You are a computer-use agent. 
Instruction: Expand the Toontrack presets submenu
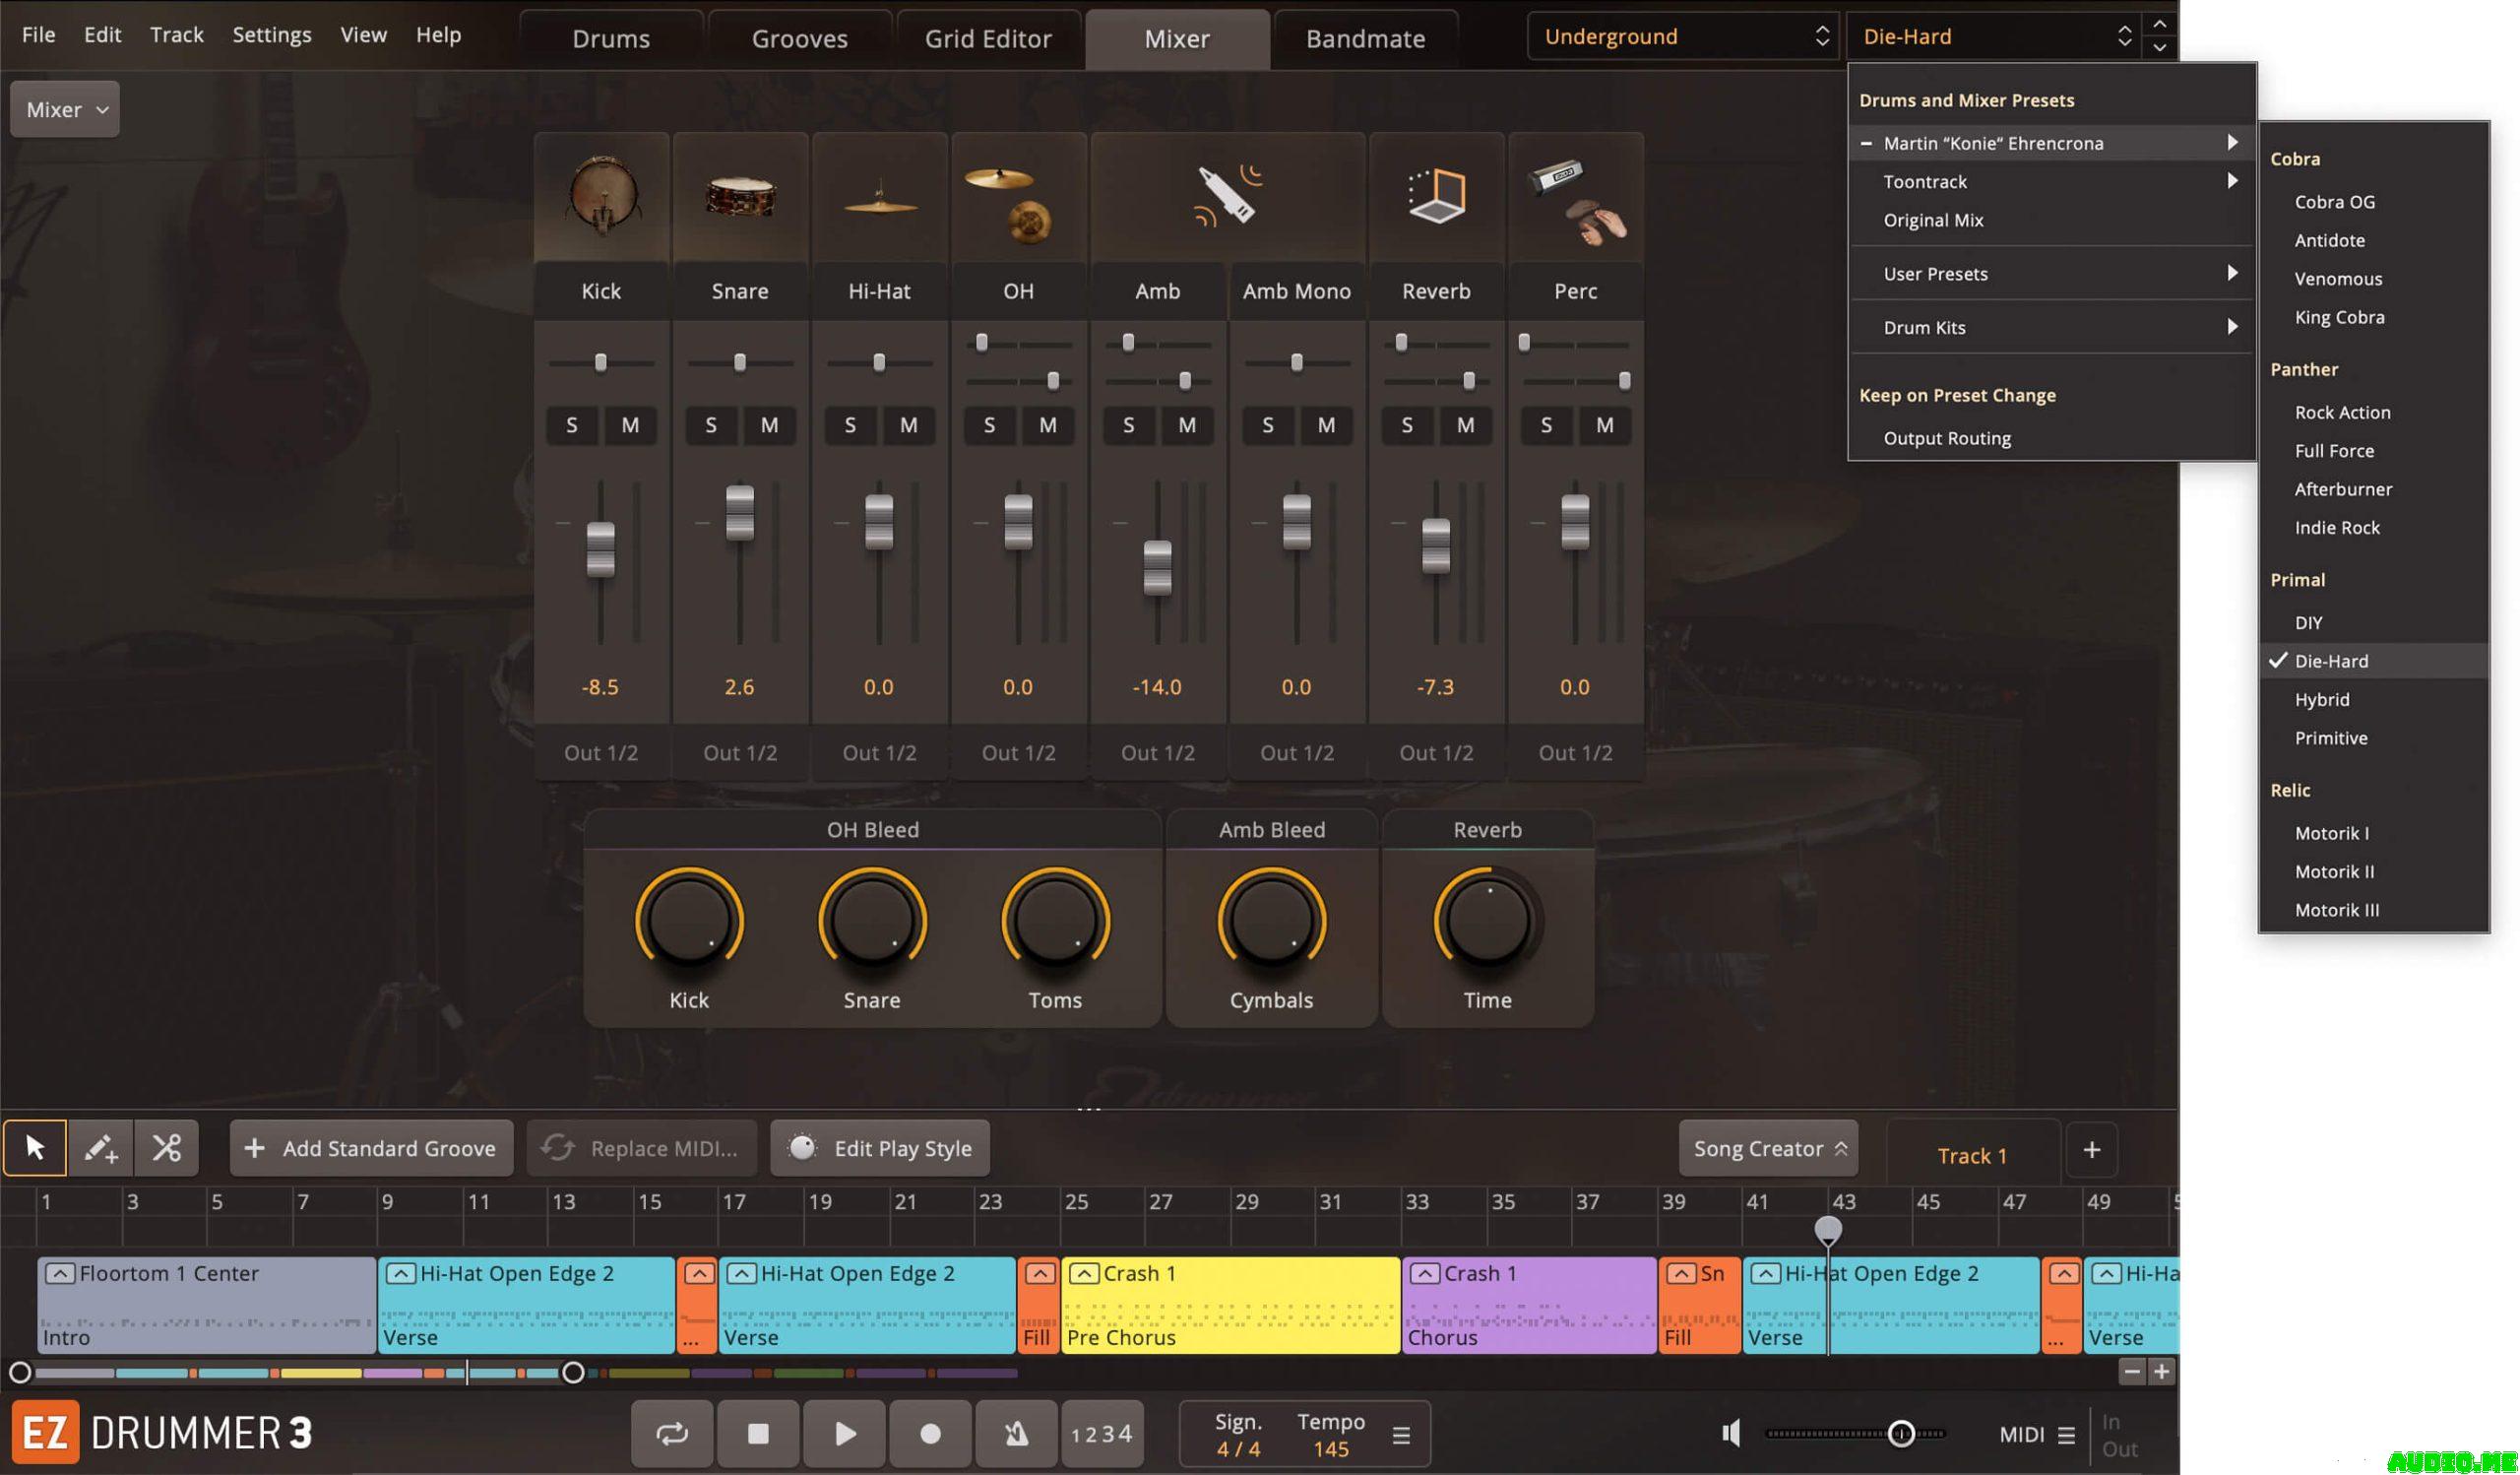(2051, 181)
